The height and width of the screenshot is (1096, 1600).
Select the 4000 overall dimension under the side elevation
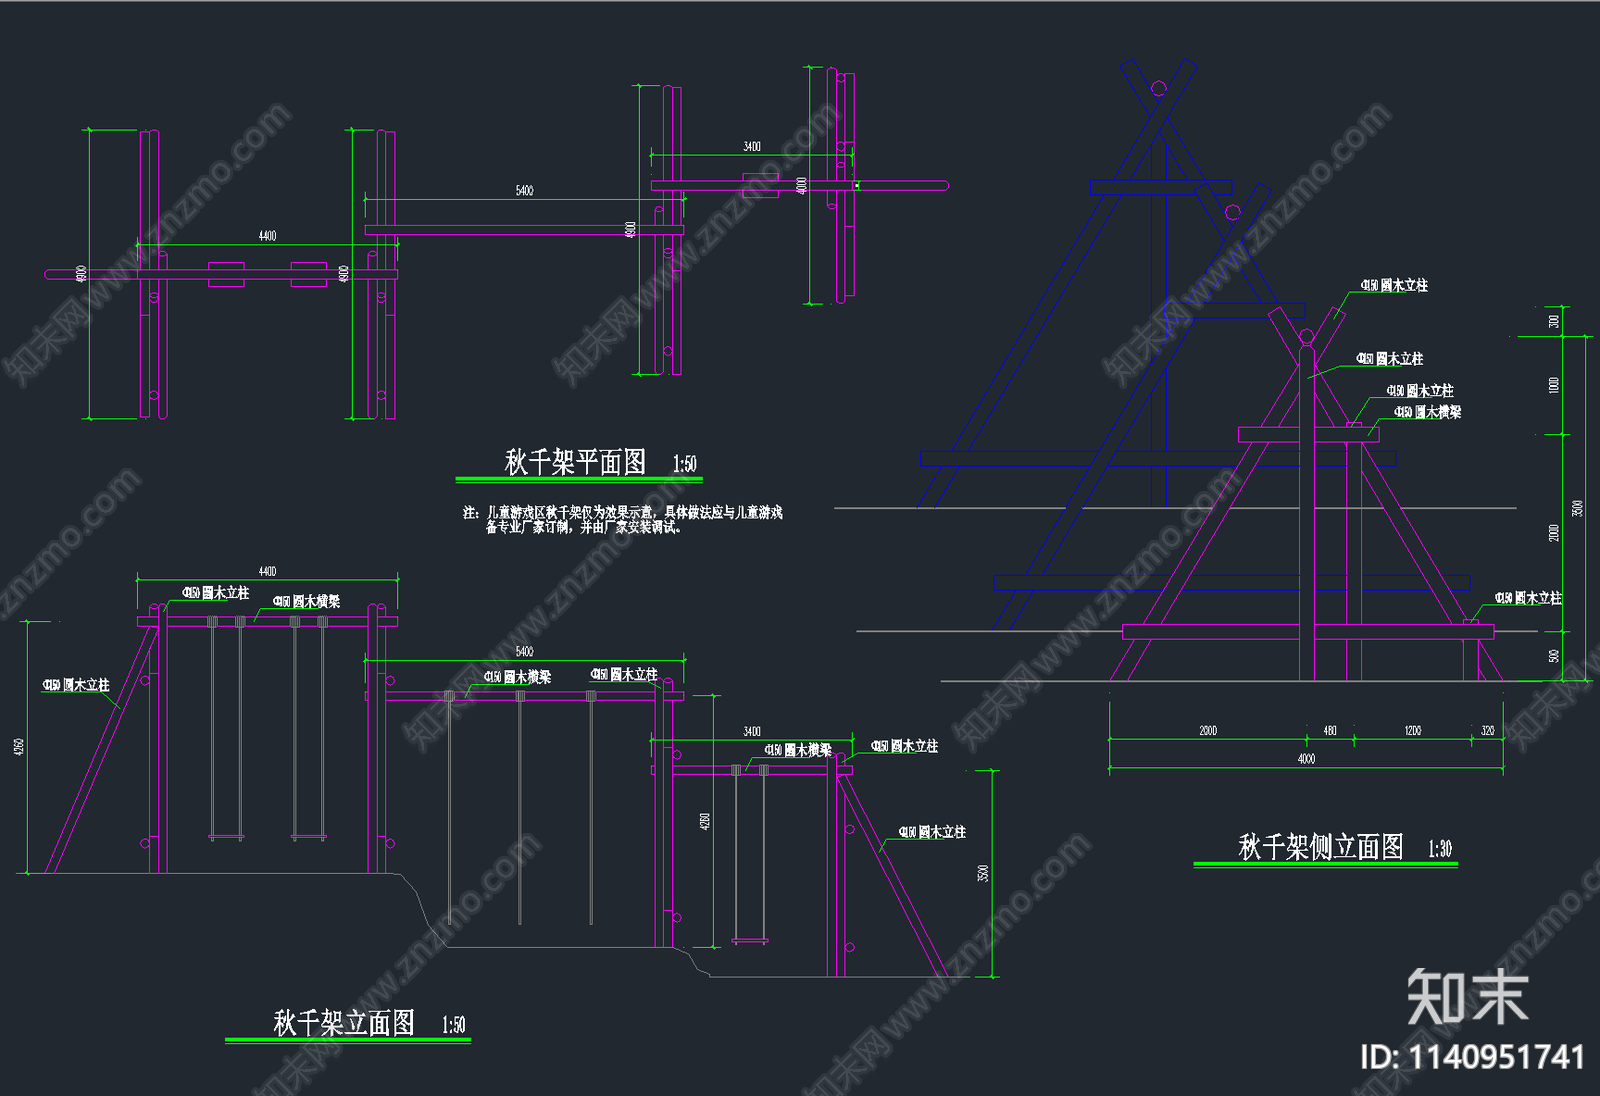[x=1306, y=758]
